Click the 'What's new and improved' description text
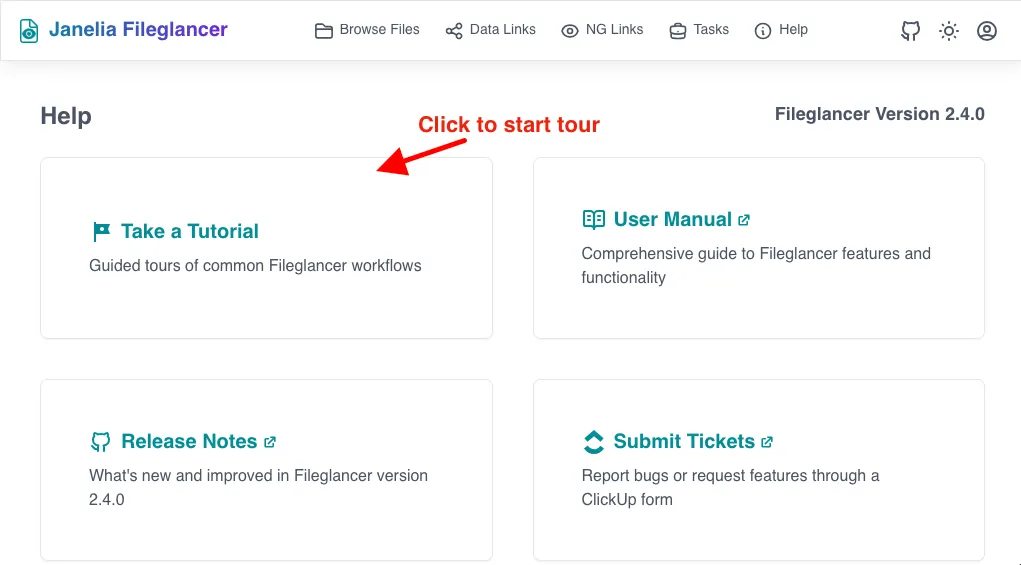1021x565 pixels. 259,488
